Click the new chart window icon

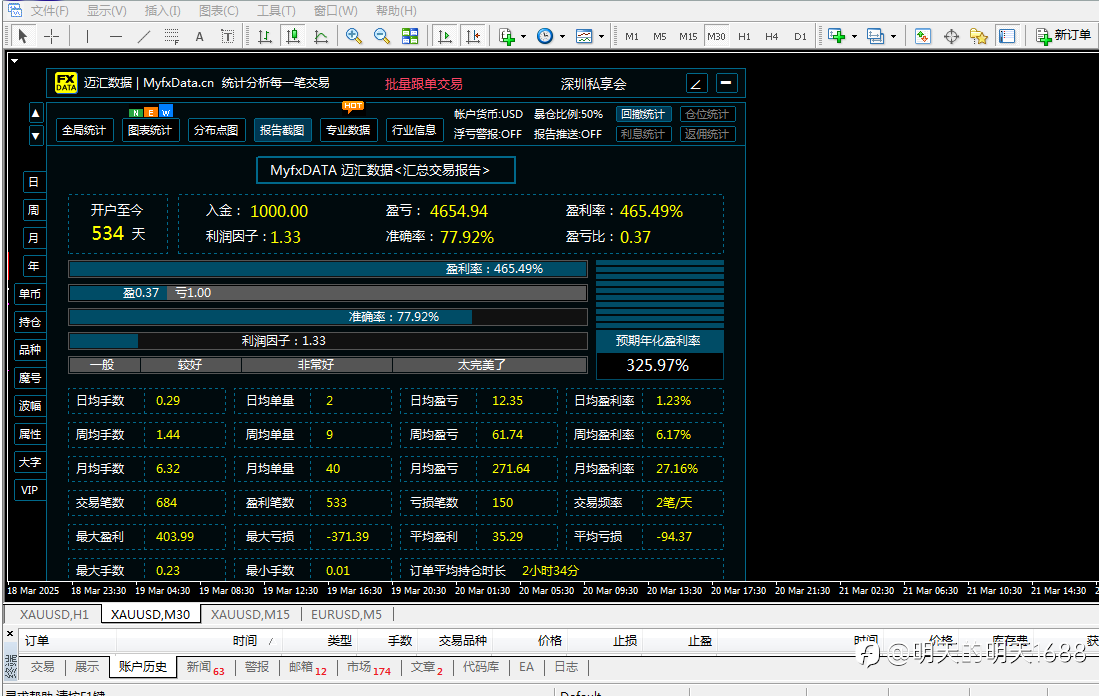836,36
